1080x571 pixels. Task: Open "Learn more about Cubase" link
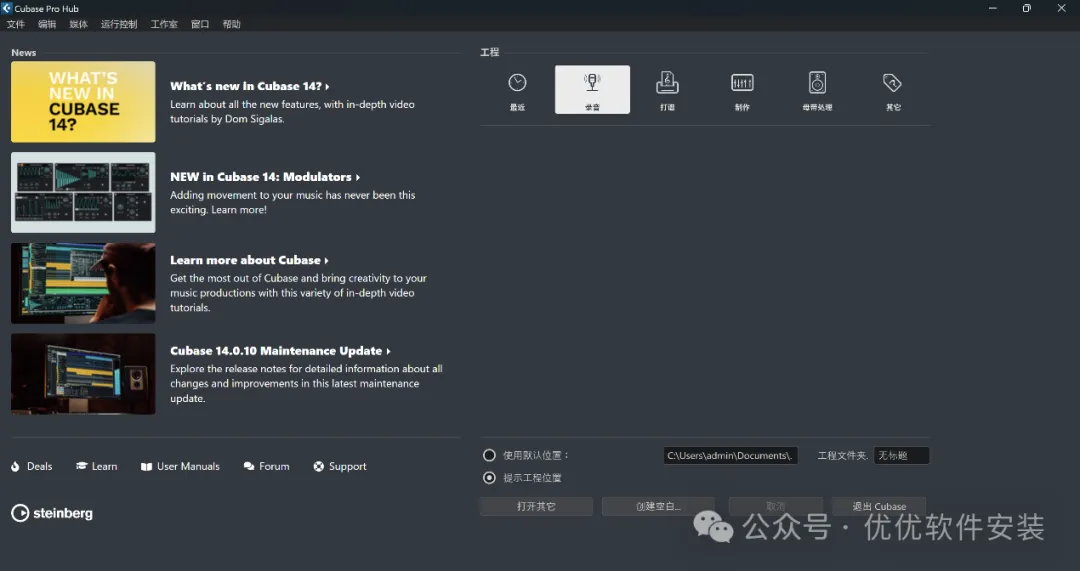point(249,260)
